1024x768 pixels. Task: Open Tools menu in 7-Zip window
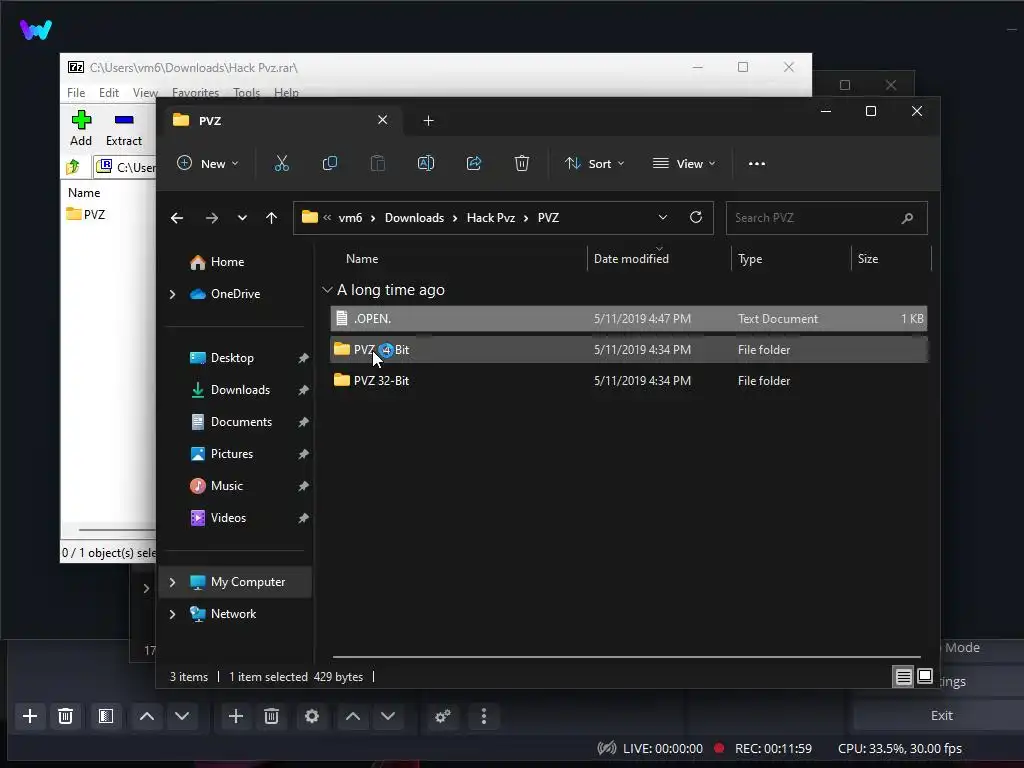[247, 93]
